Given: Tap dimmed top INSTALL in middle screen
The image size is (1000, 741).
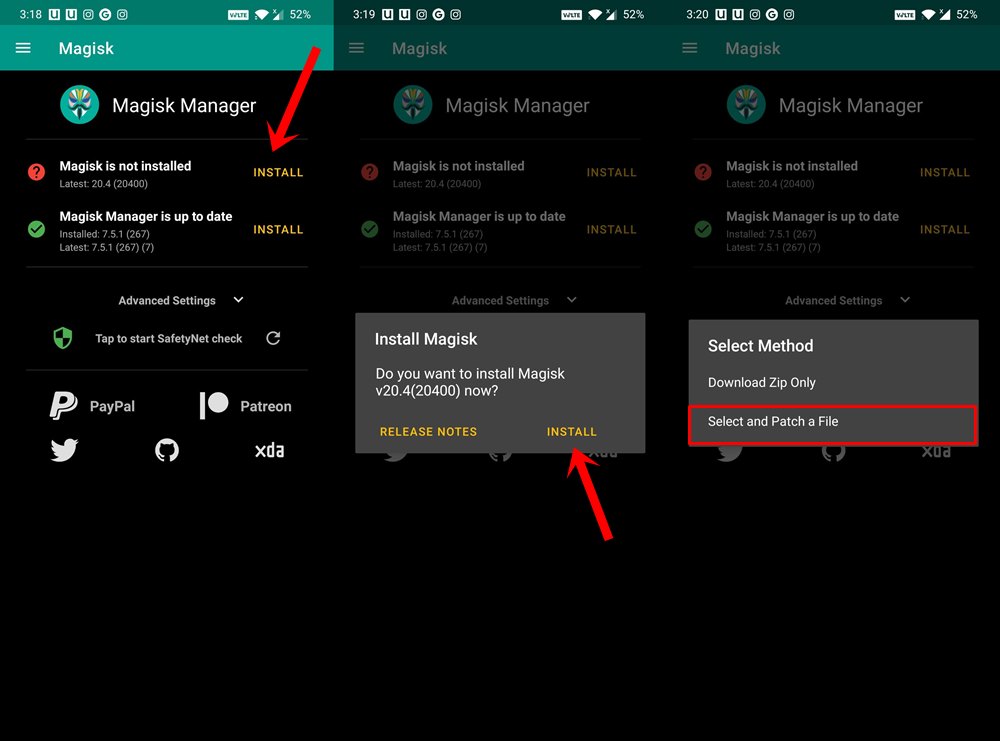Looking at the screenshot, I should click(x=612, y=172).
